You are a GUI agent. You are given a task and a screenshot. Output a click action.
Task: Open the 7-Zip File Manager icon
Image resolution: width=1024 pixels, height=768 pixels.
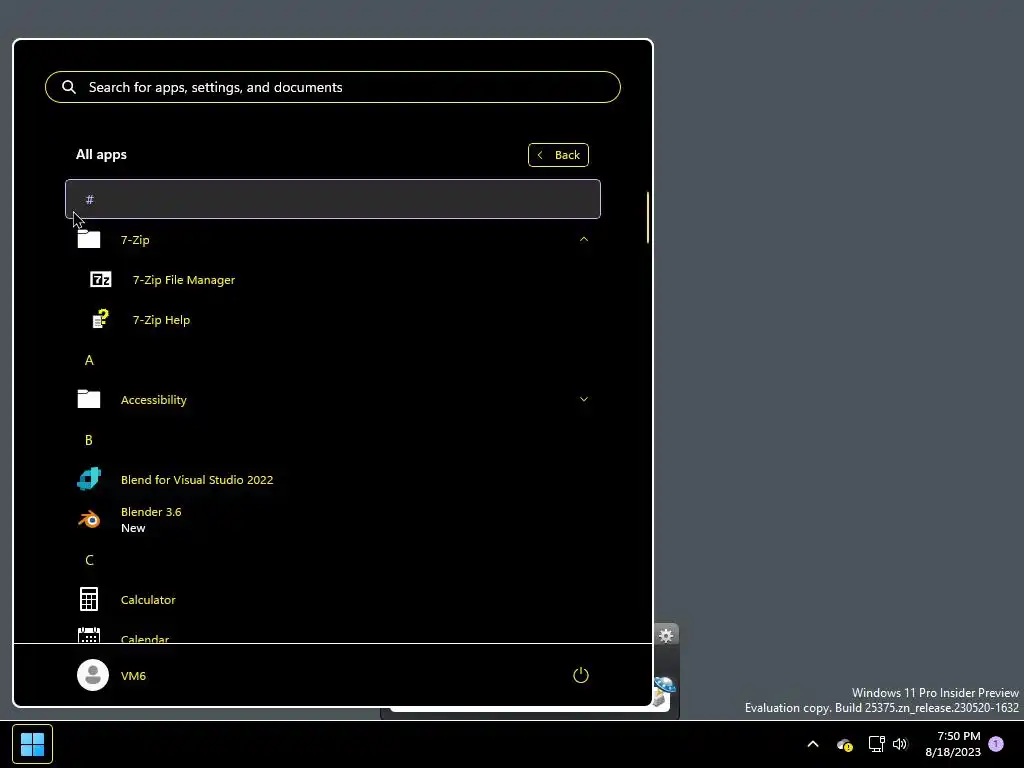pyautogui.click(x=101, y=280)
